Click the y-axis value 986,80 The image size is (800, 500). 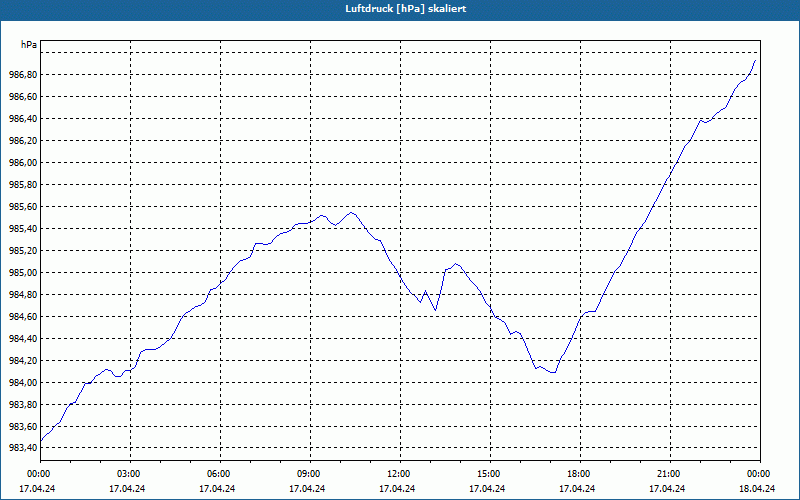coord(23,75)
